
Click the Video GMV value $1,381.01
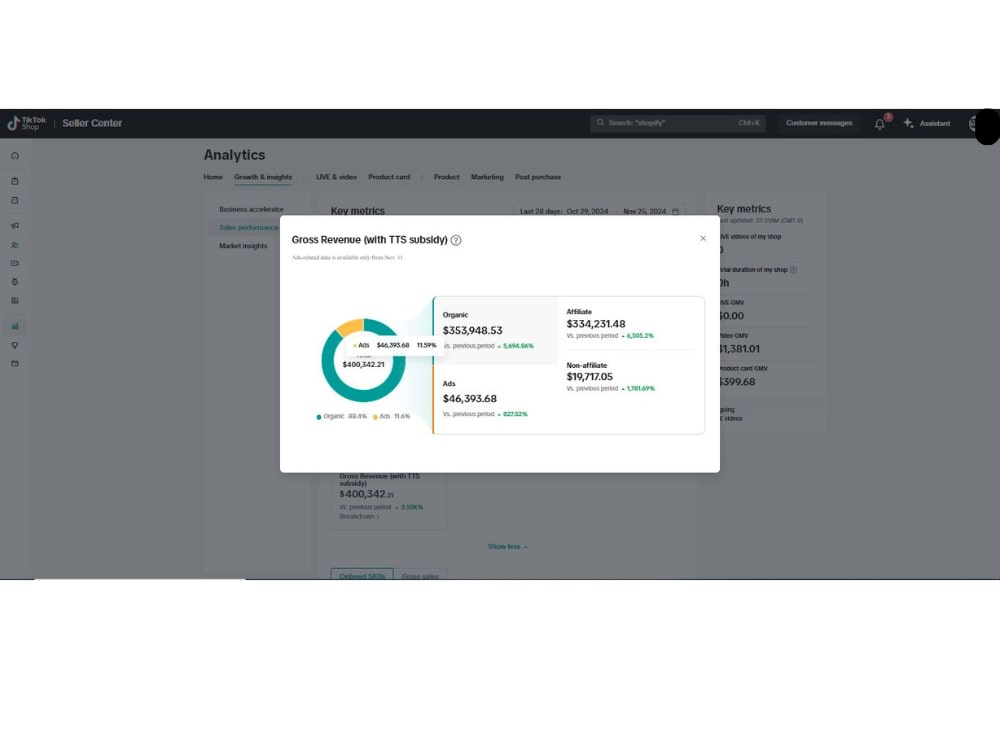point(740,349)
